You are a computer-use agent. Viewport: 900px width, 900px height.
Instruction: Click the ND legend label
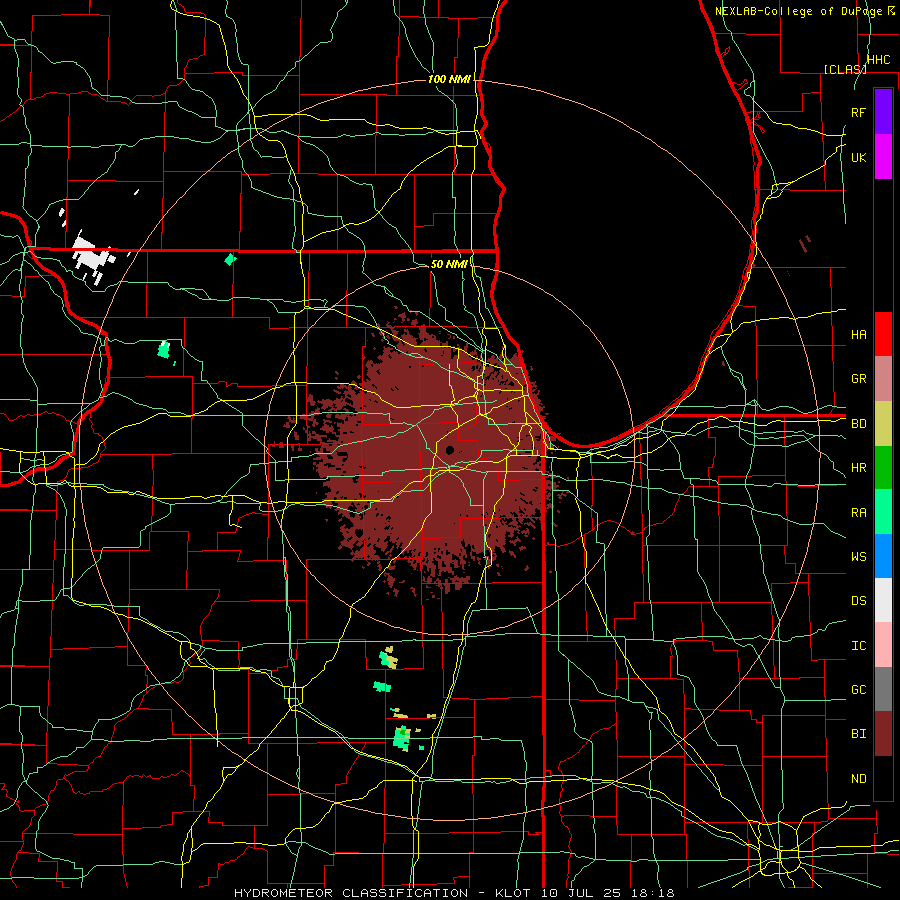pos(858,779)
